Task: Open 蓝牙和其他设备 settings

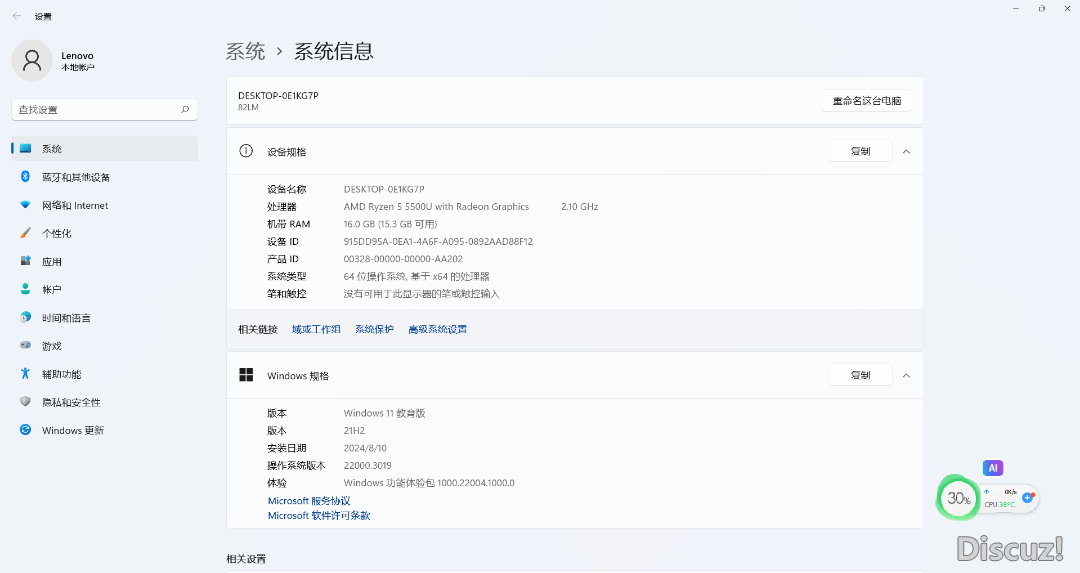Action: coord(105,177)
